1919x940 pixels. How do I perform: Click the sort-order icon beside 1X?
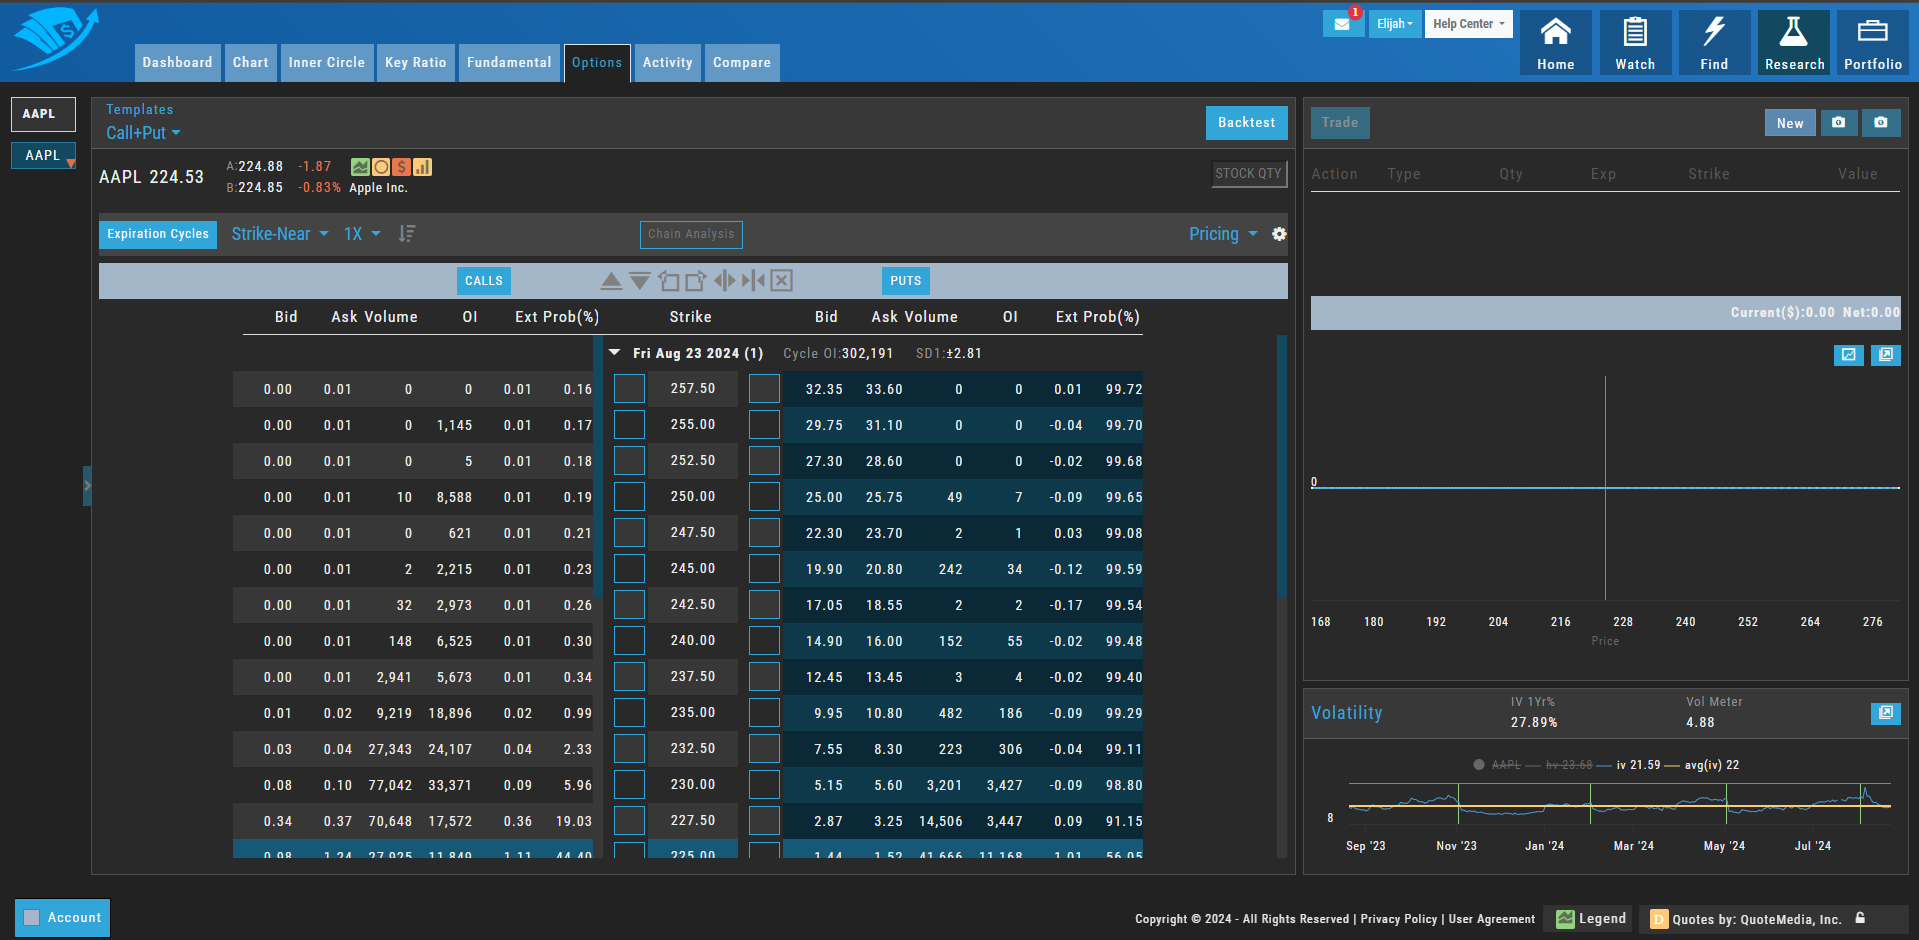(407, 234)
